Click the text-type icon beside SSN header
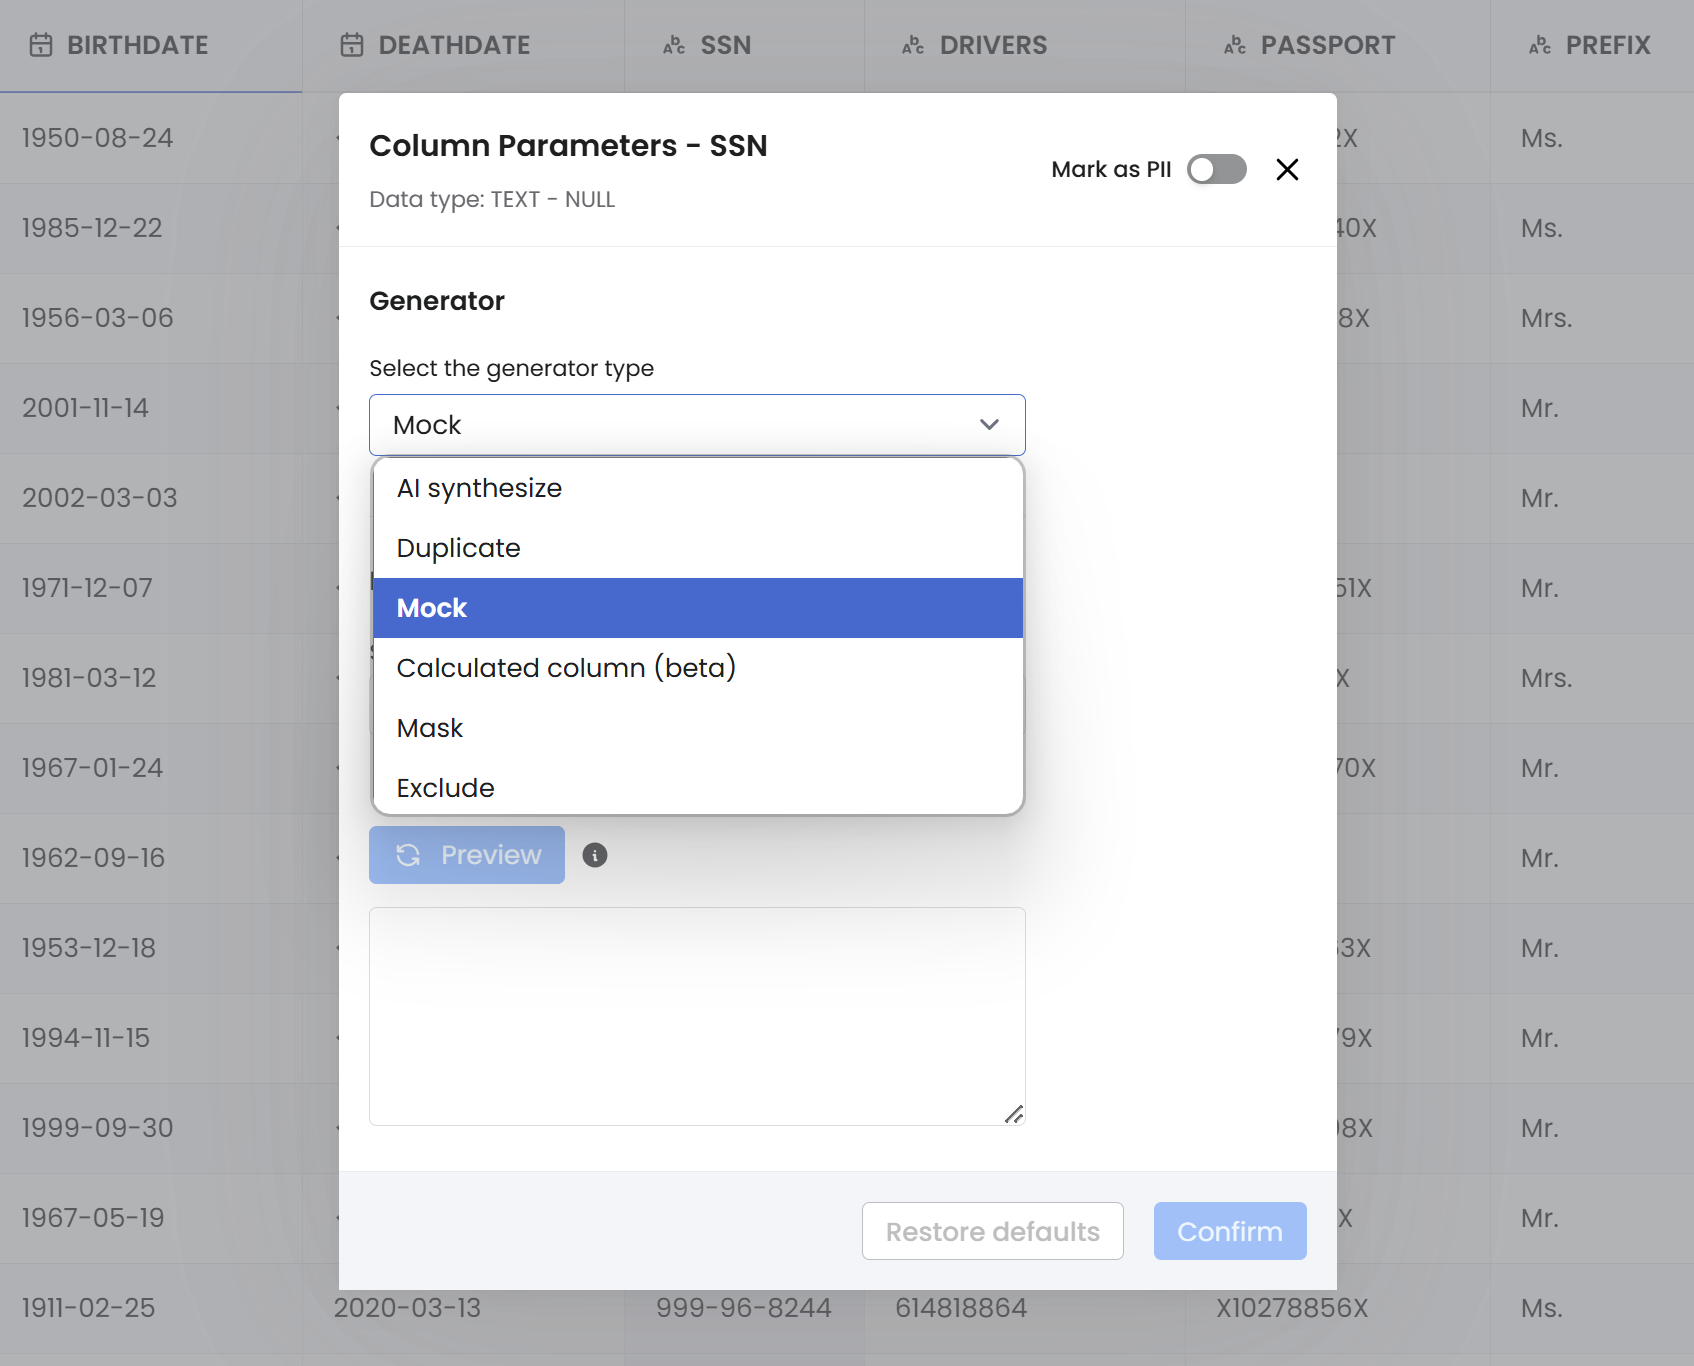The width and height of the screenshot is (1694, 1366). pos(674,45)
